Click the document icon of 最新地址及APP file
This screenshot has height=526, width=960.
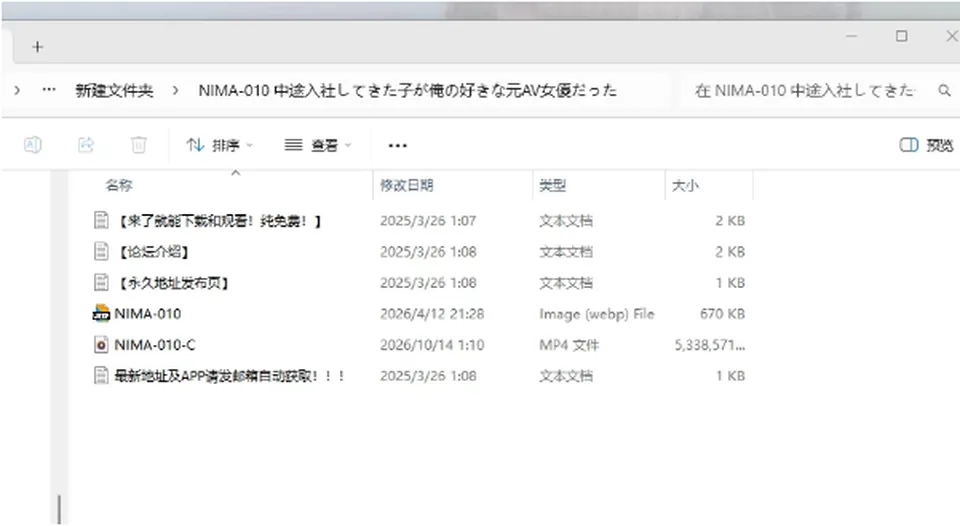[101, 375]
